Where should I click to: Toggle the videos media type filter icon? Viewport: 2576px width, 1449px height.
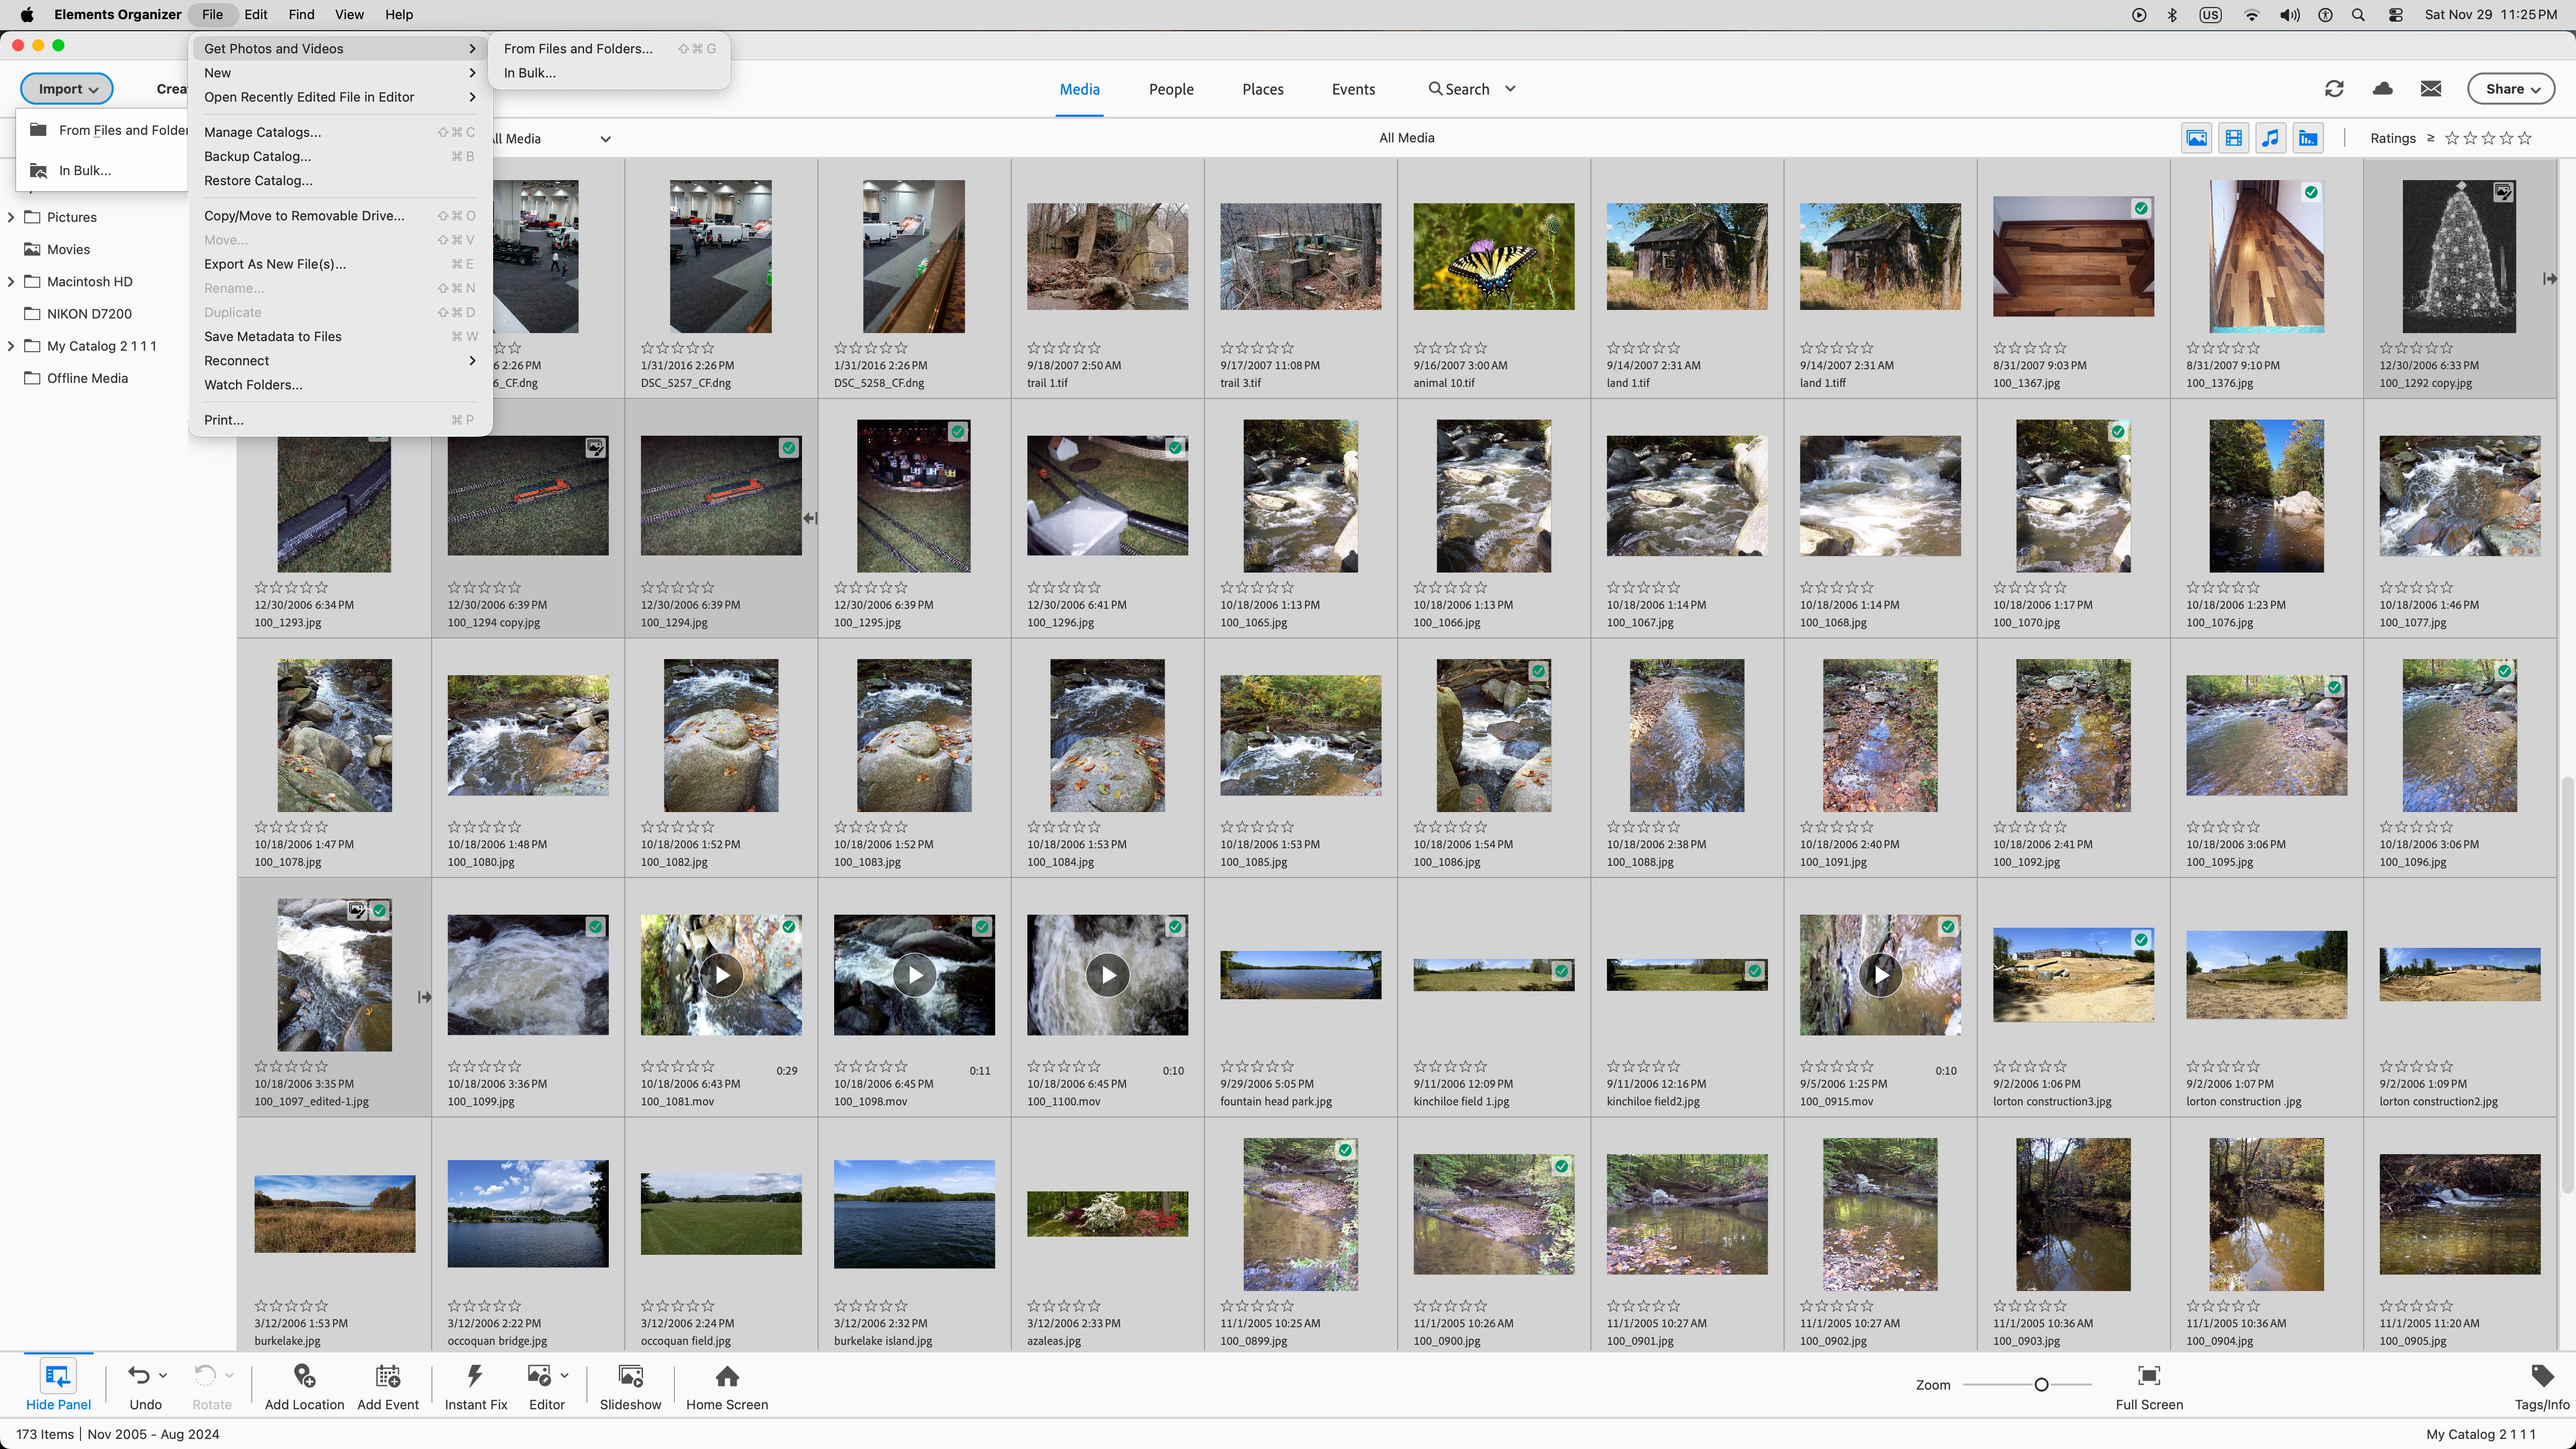point(2233,138)
